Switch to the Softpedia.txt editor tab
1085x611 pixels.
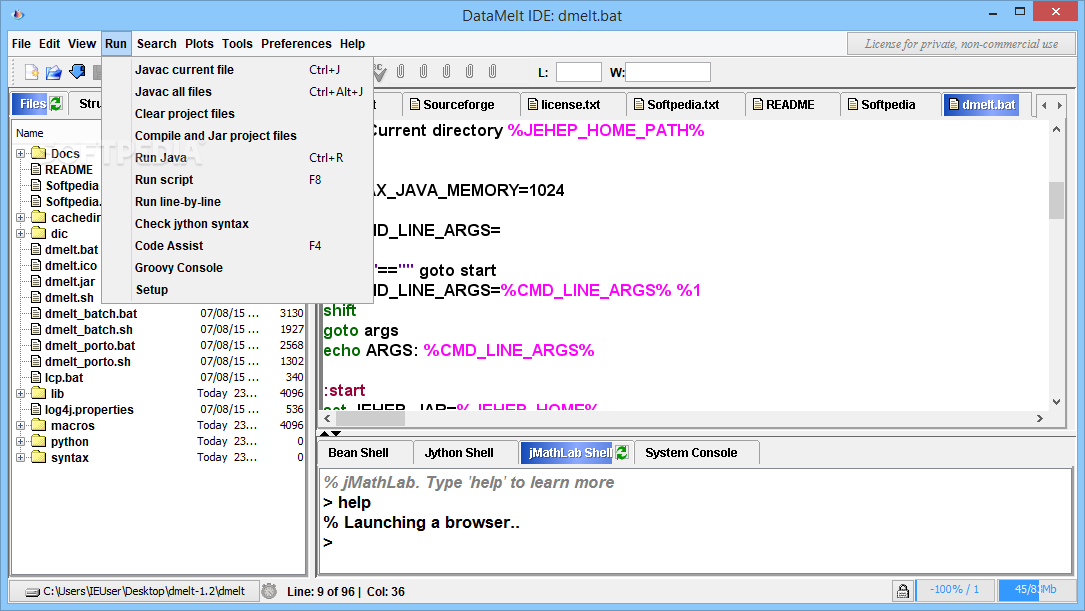click(684, 104)
